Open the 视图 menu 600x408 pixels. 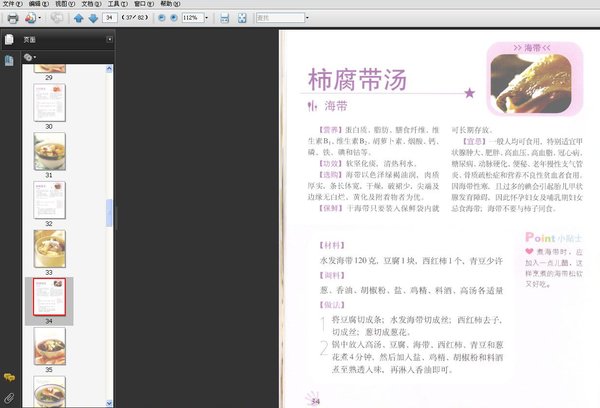[65, 4]
